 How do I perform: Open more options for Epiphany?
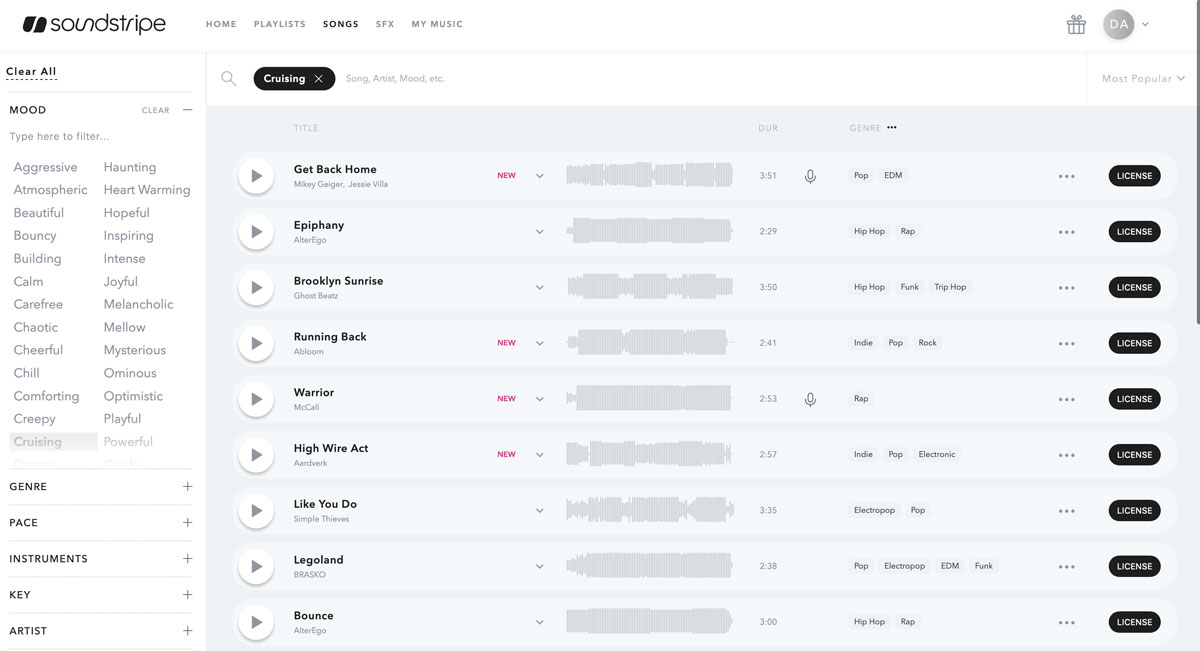[1066, 232]
